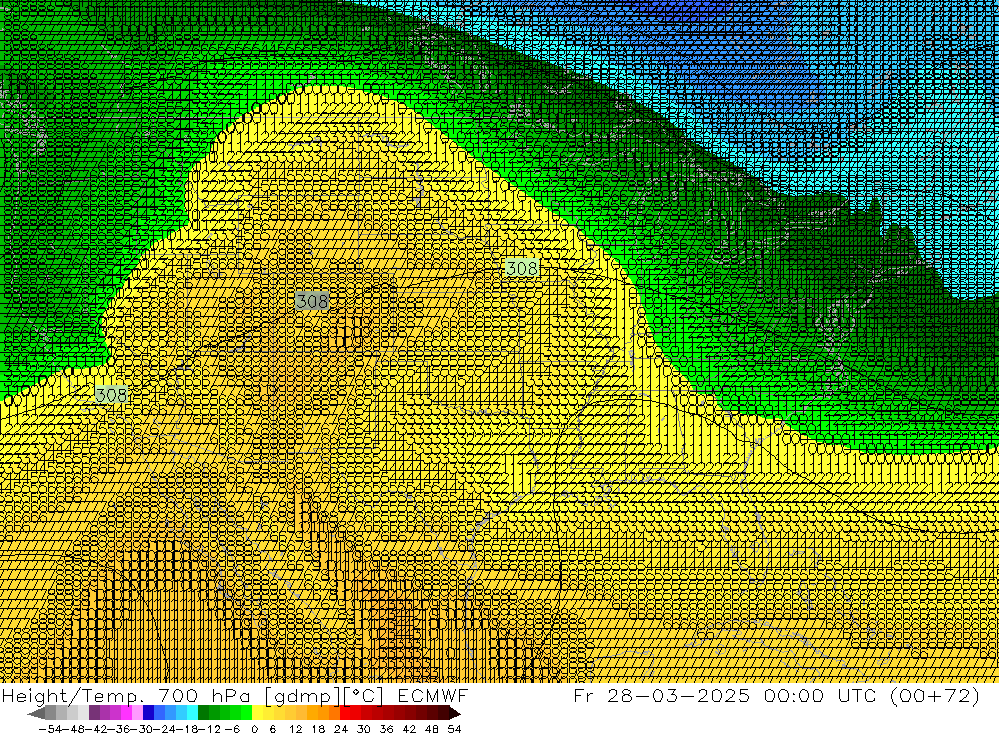Click the '[gdmp][°C]' units text

click(323, 695)
